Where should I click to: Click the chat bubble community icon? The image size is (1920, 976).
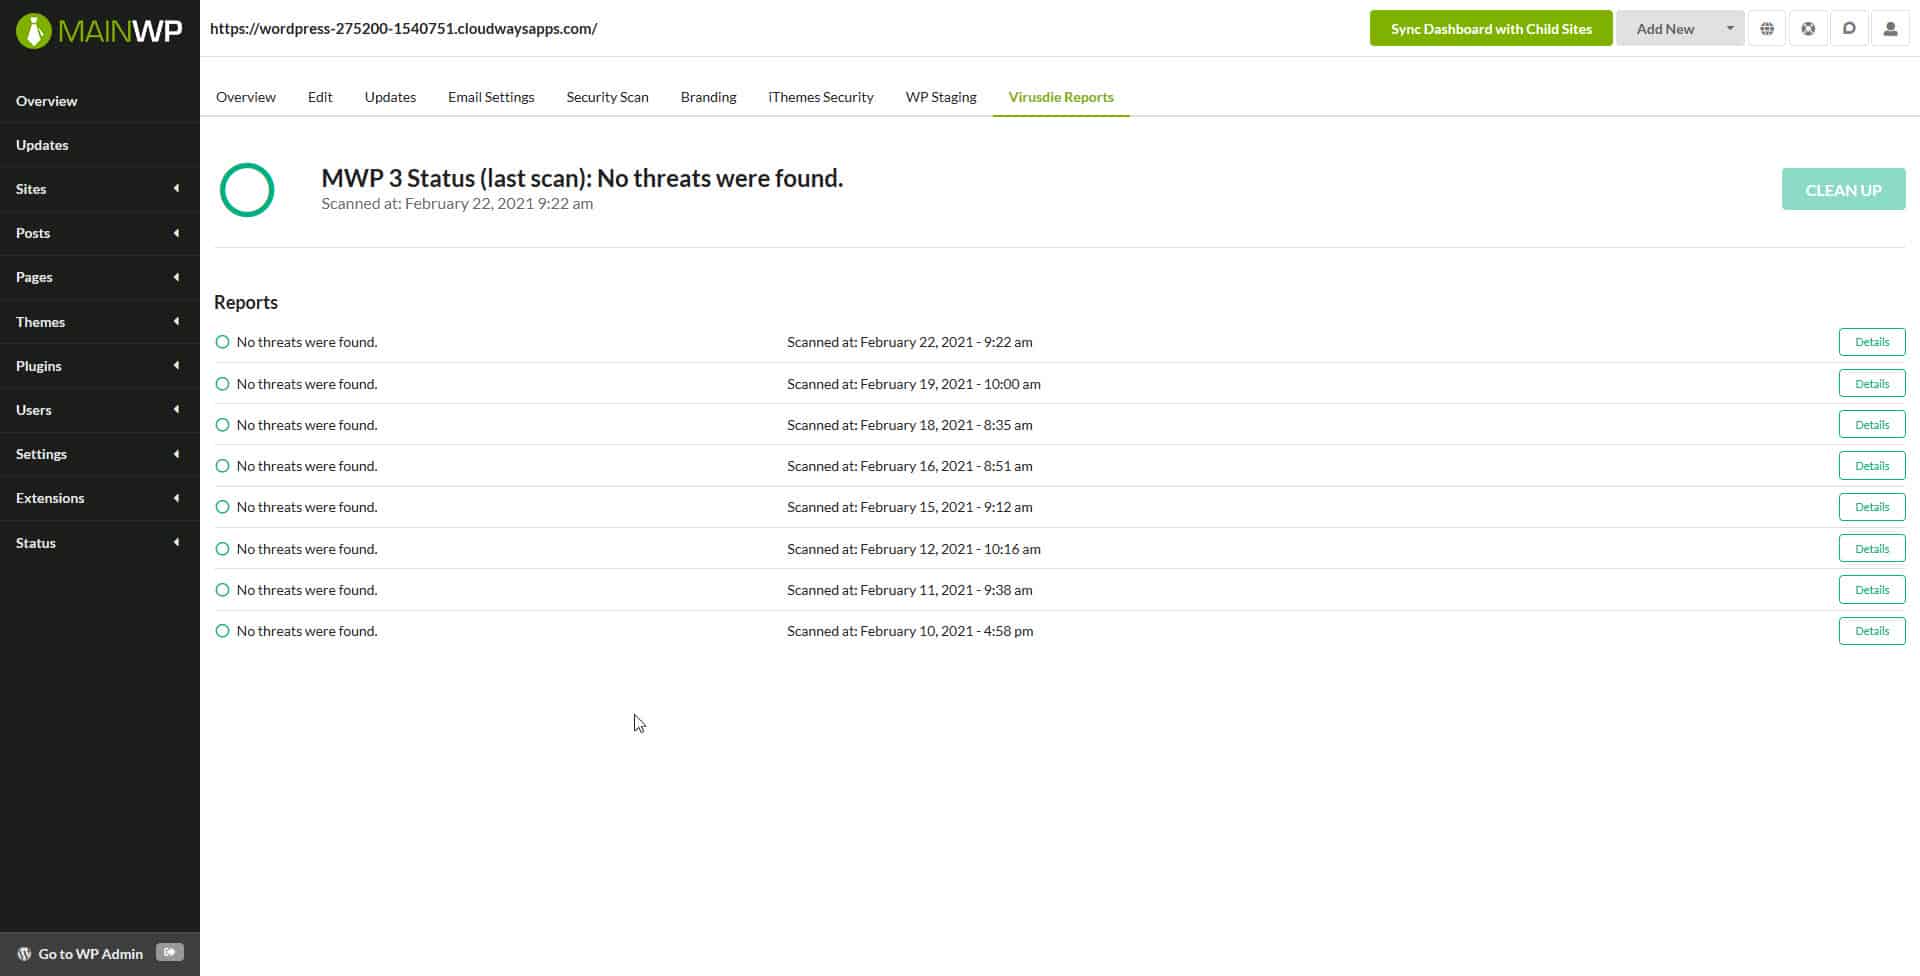pos(1849,29)
